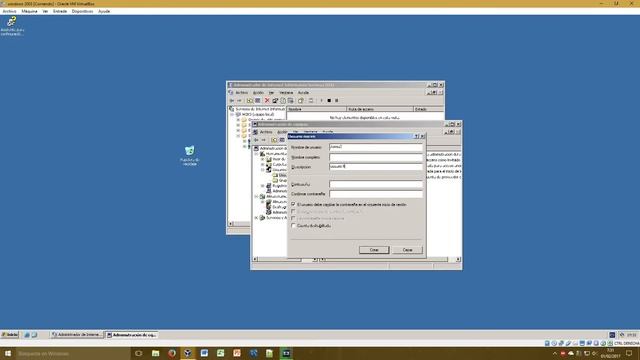Open the Dispositivos menu in VirtualBox
This screenshot has width=640, height=360.
82,11
